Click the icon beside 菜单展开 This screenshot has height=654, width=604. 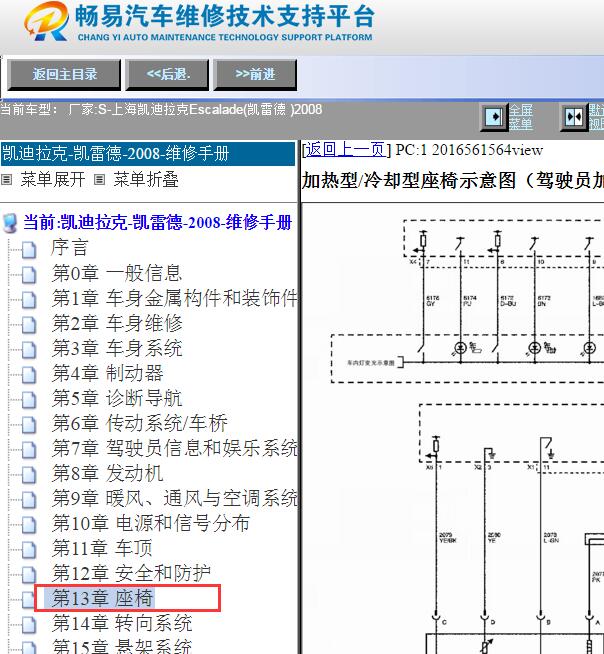(6, 180)
